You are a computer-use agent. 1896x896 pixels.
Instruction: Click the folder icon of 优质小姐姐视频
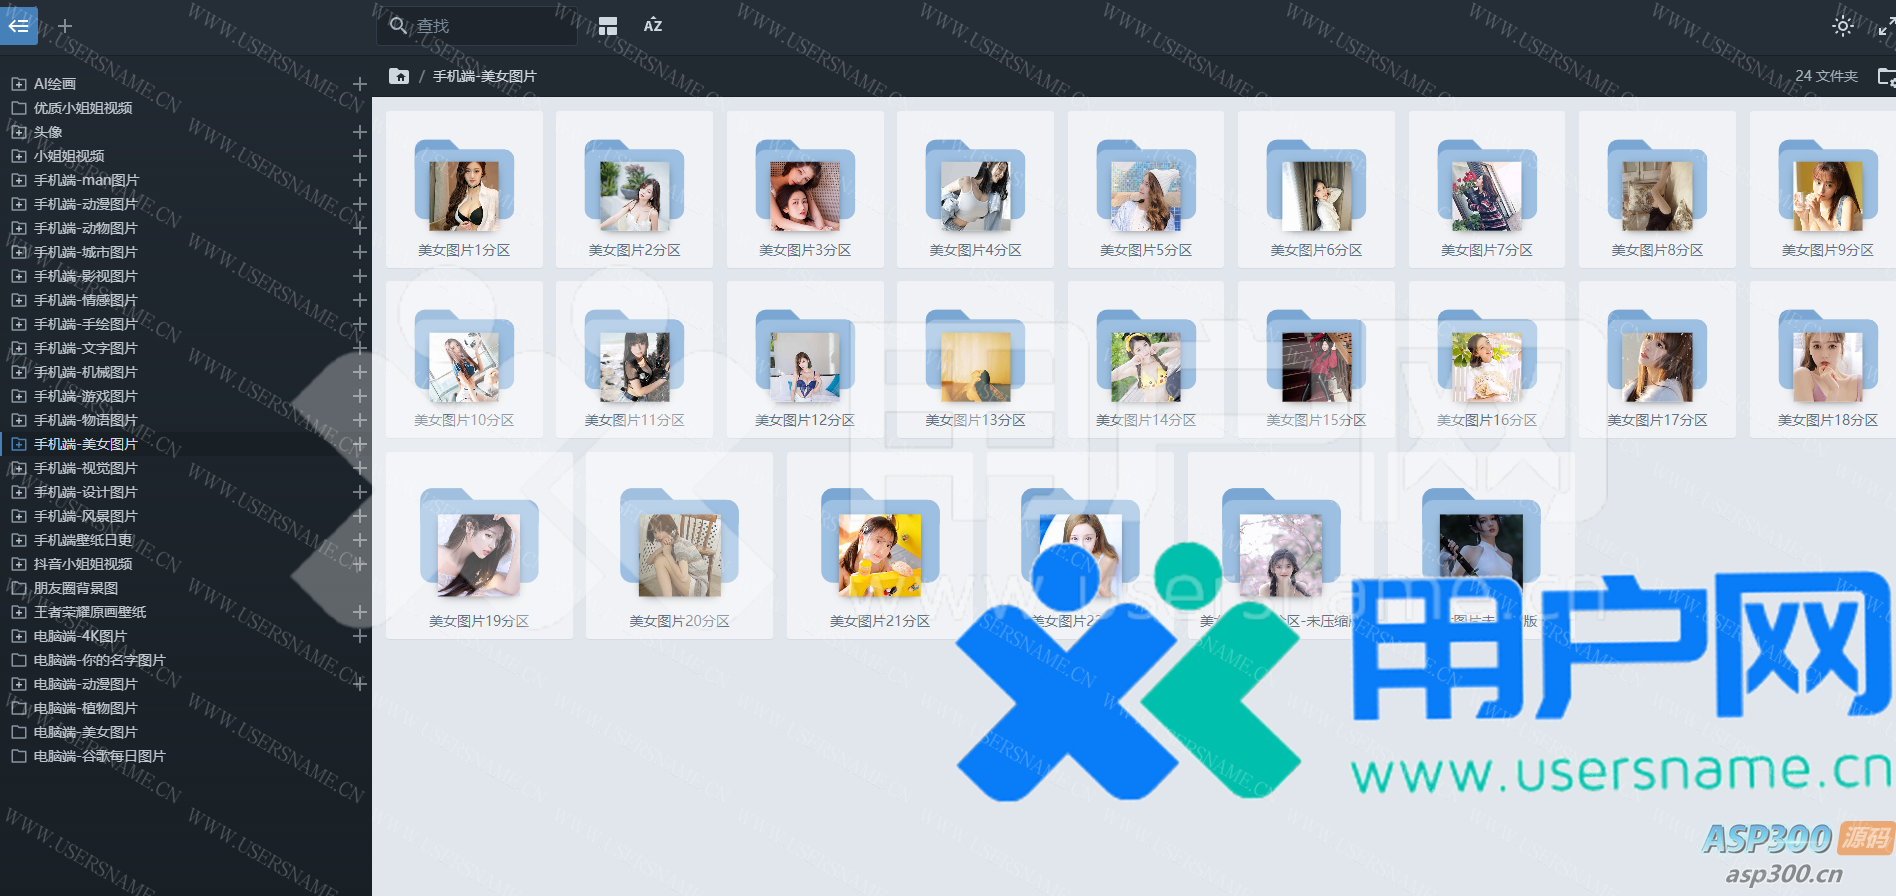pos(18,108)
